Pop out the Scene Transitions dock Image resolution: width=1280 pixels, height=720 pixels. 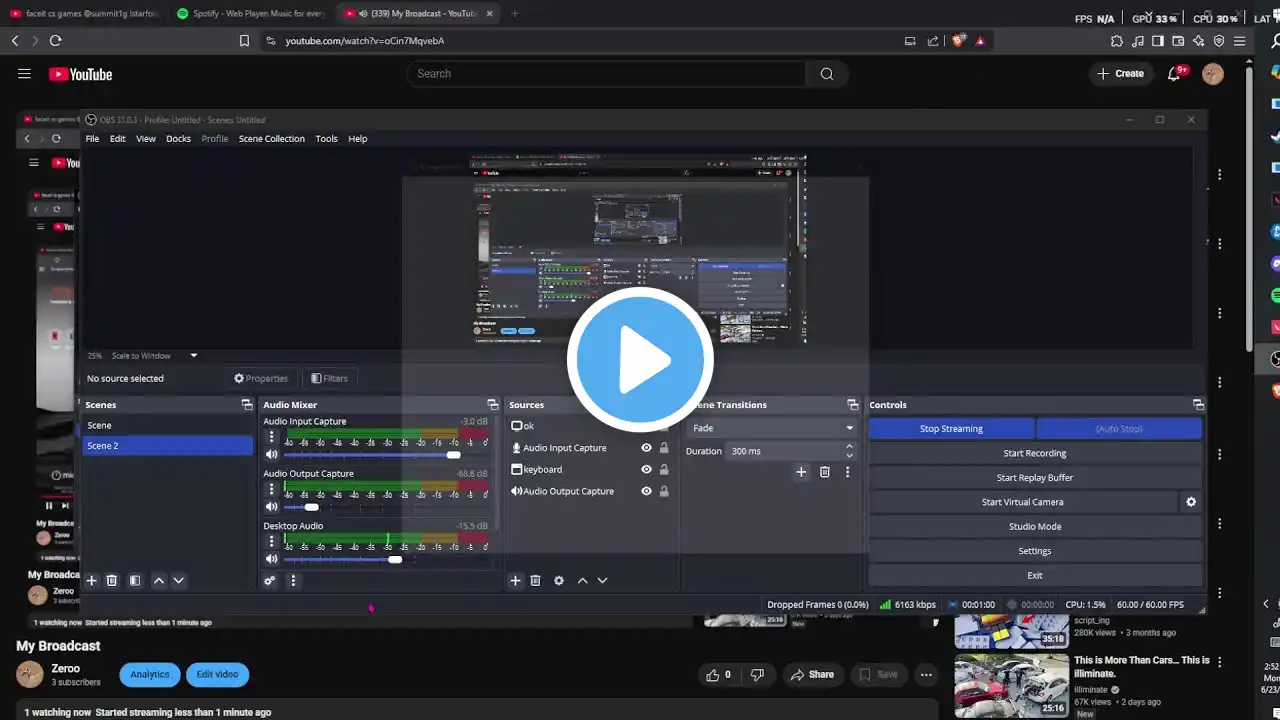(853, 405)
